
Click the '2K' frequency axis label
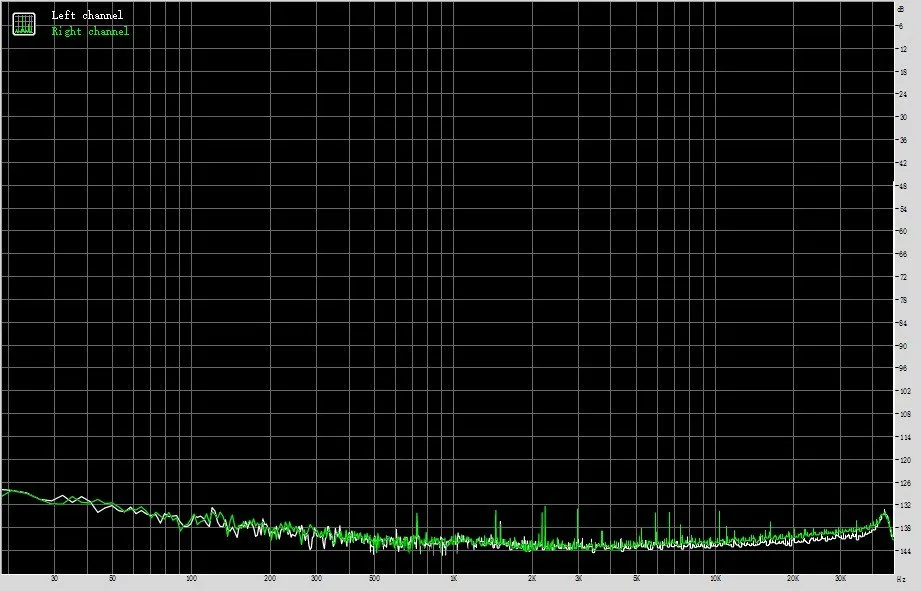[x=532, y=579]
